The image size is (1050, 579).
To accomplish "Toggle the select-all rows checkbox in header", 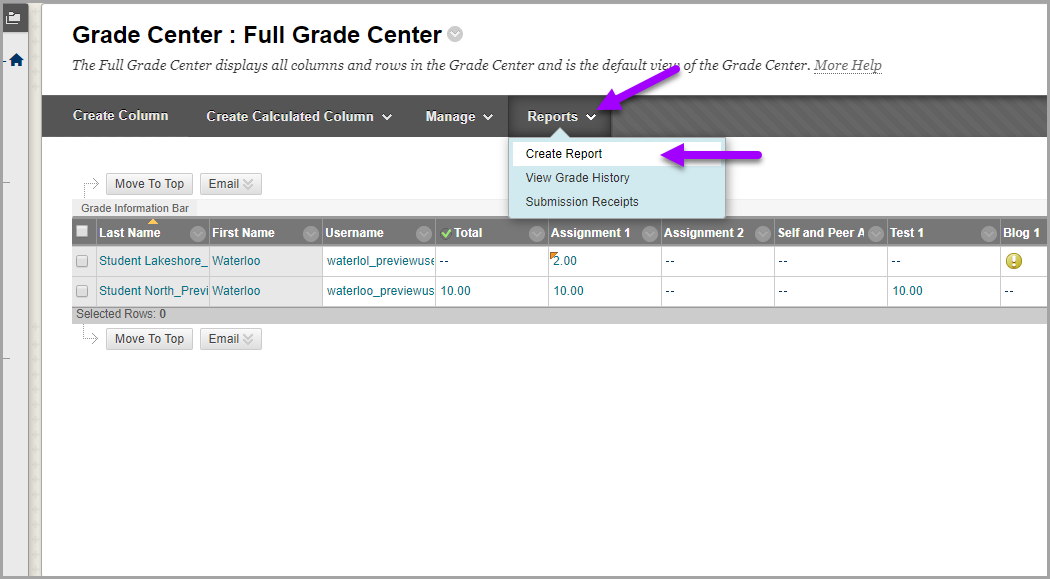I will [x=82, y=232].
